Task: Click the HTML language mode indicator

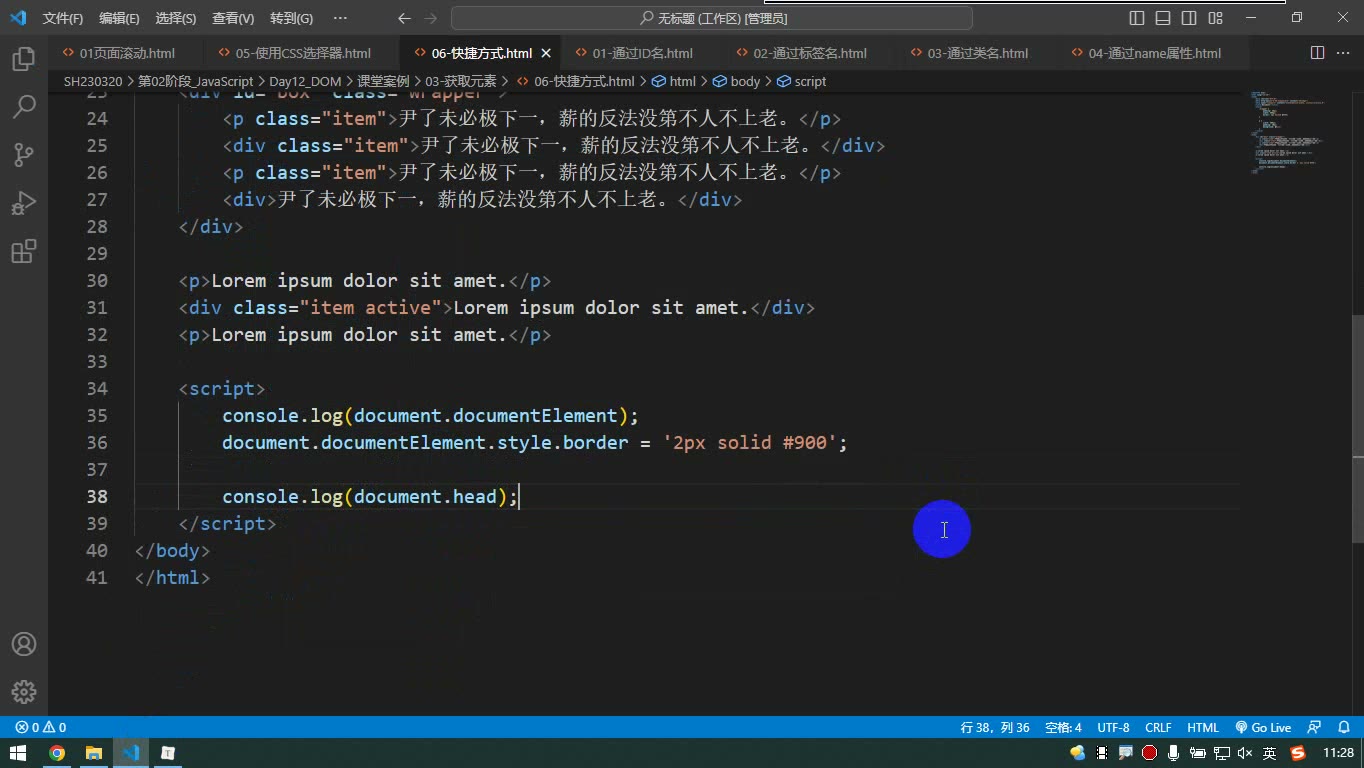Action: tap(1203, 727)
